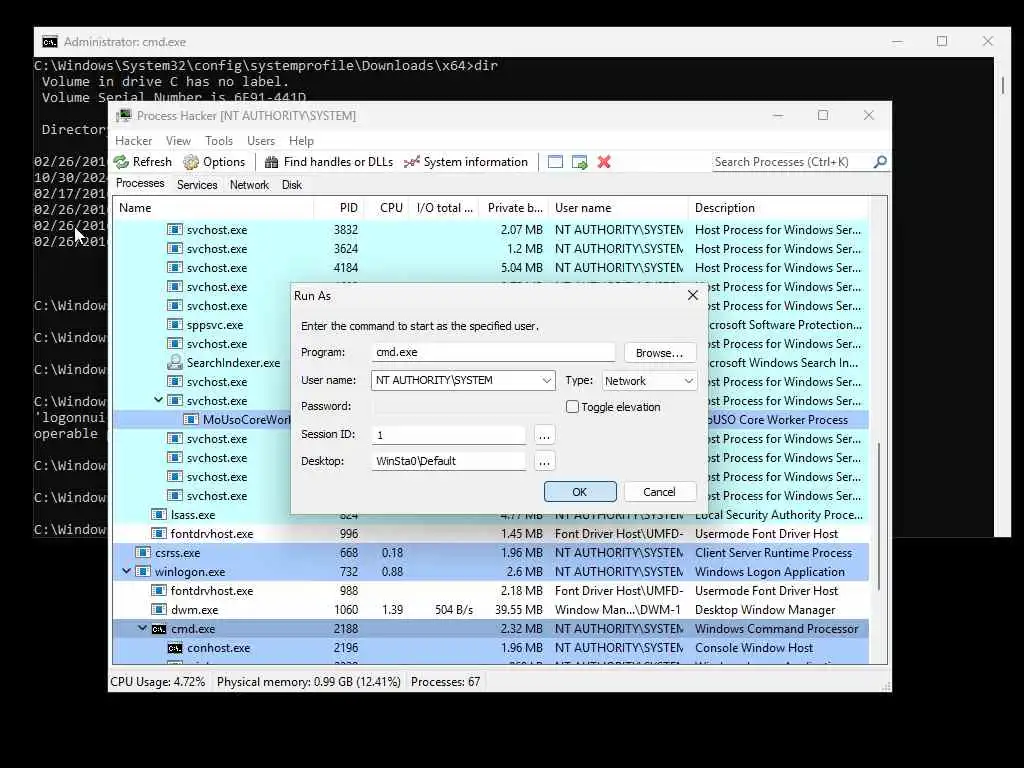
Task: Click the Refresh toolbar icon
Action: tap(121, 162)
